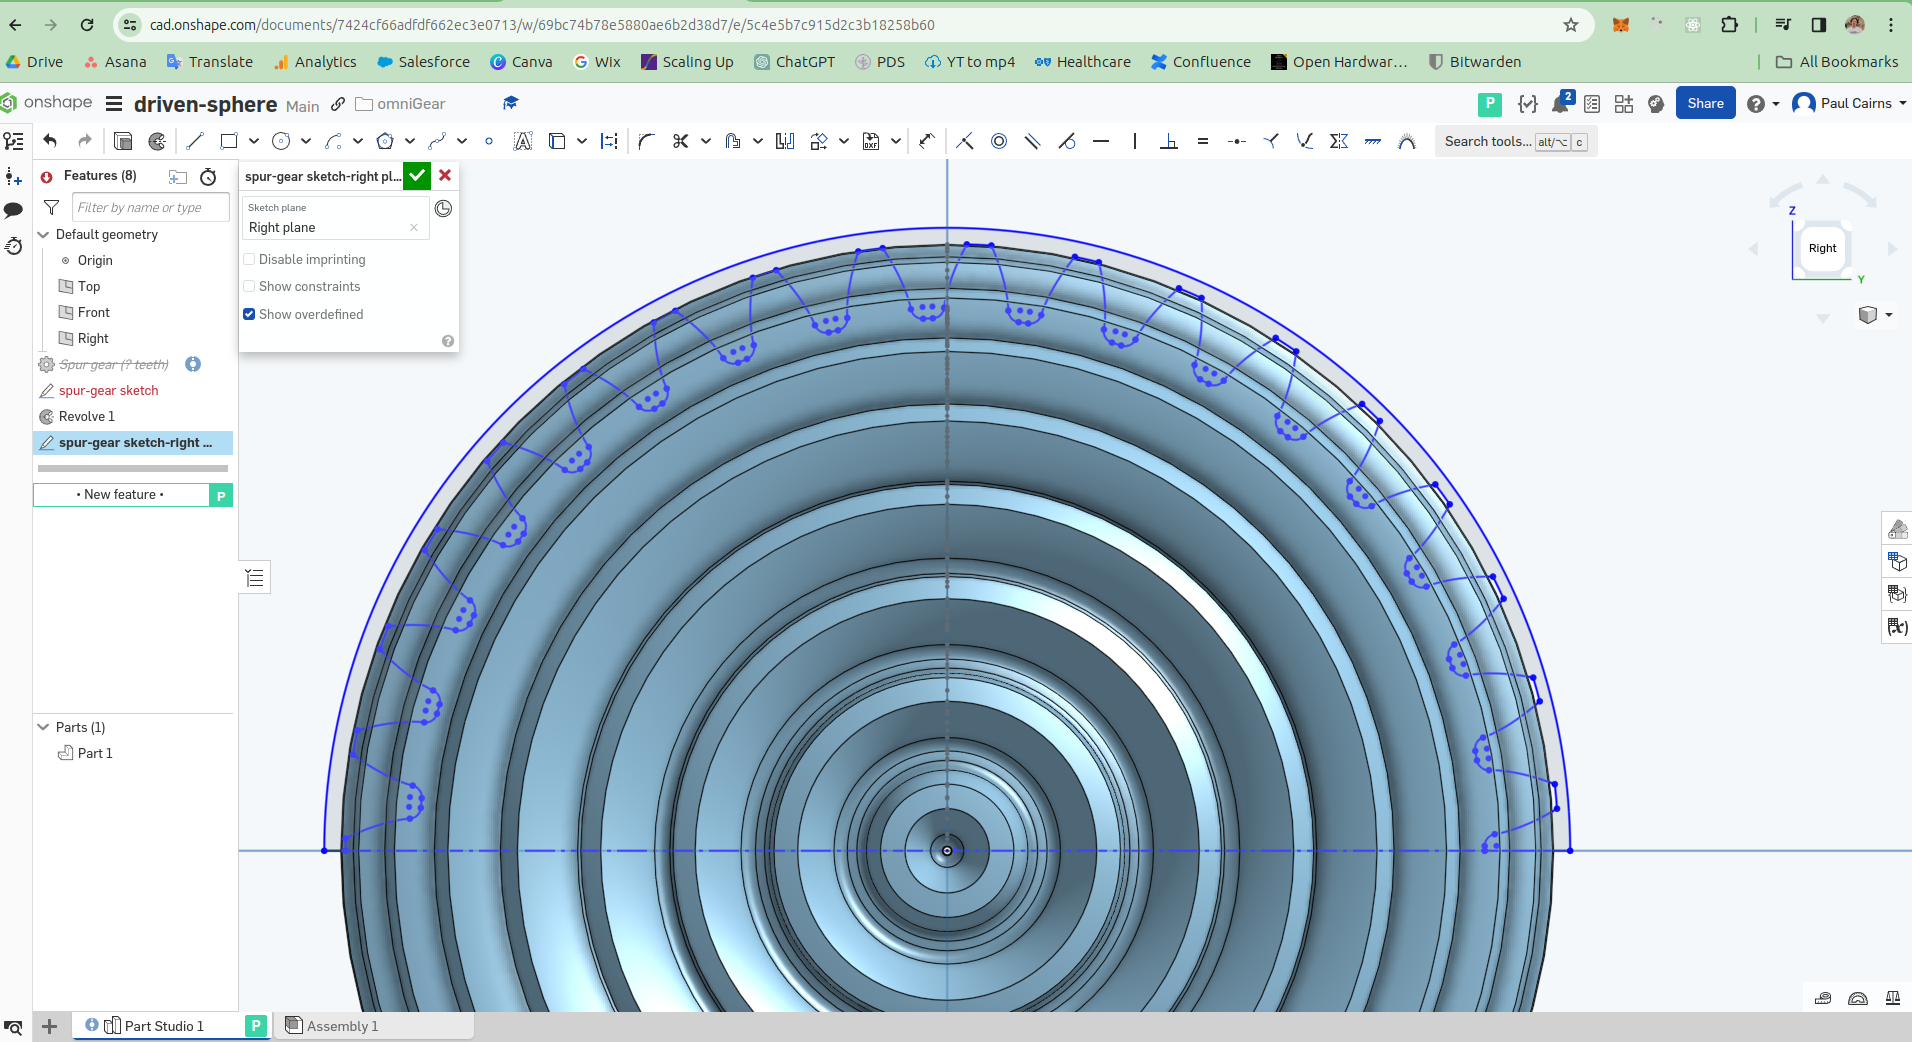The image size is (1912, 1042).
Task: Click the Filter by name input field
Action: [150, 207]
